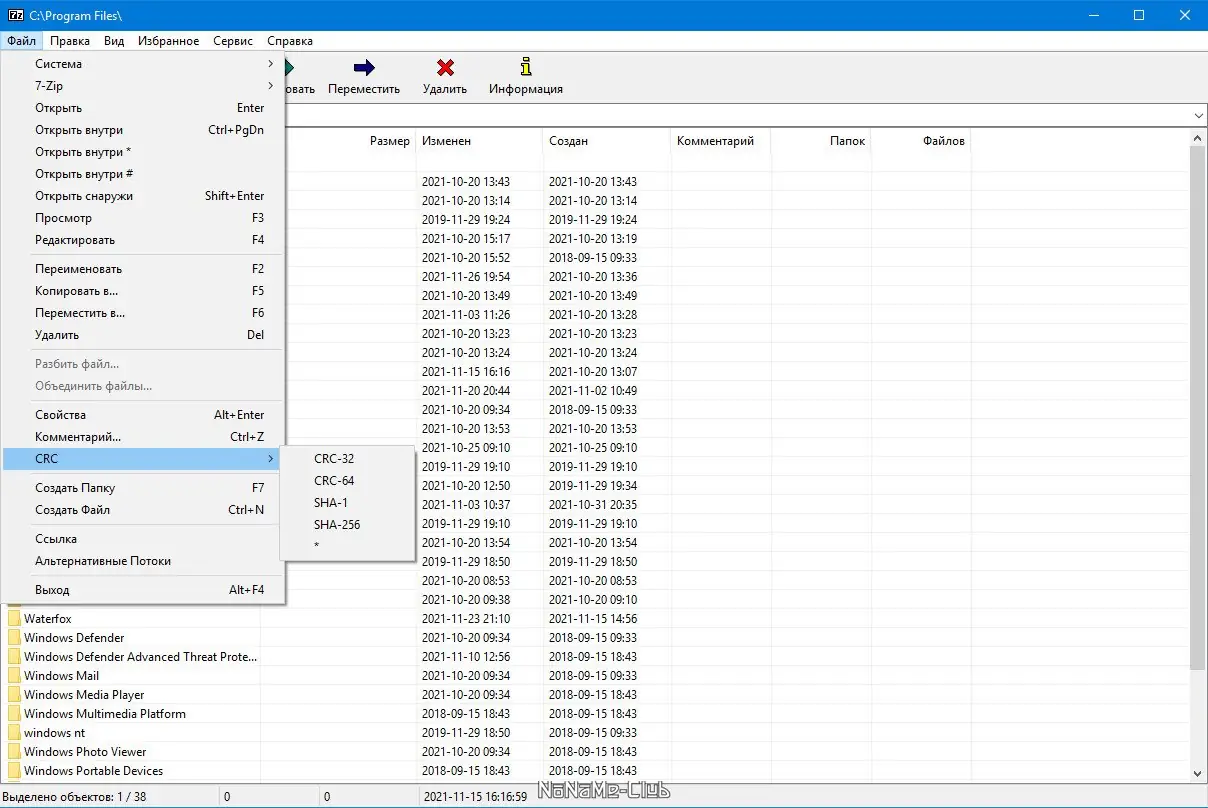Open the address bar dropdown arrow

pos(1198,116)
